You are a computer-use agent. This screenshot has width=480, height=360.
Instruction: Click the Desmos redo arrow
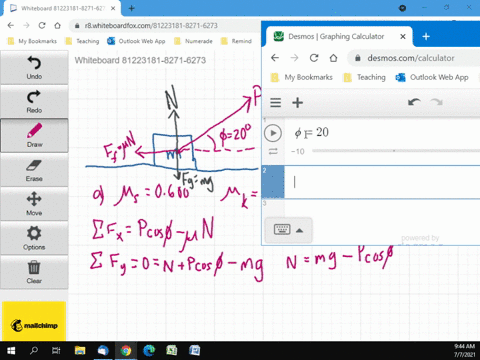click(x=436, y=102)
